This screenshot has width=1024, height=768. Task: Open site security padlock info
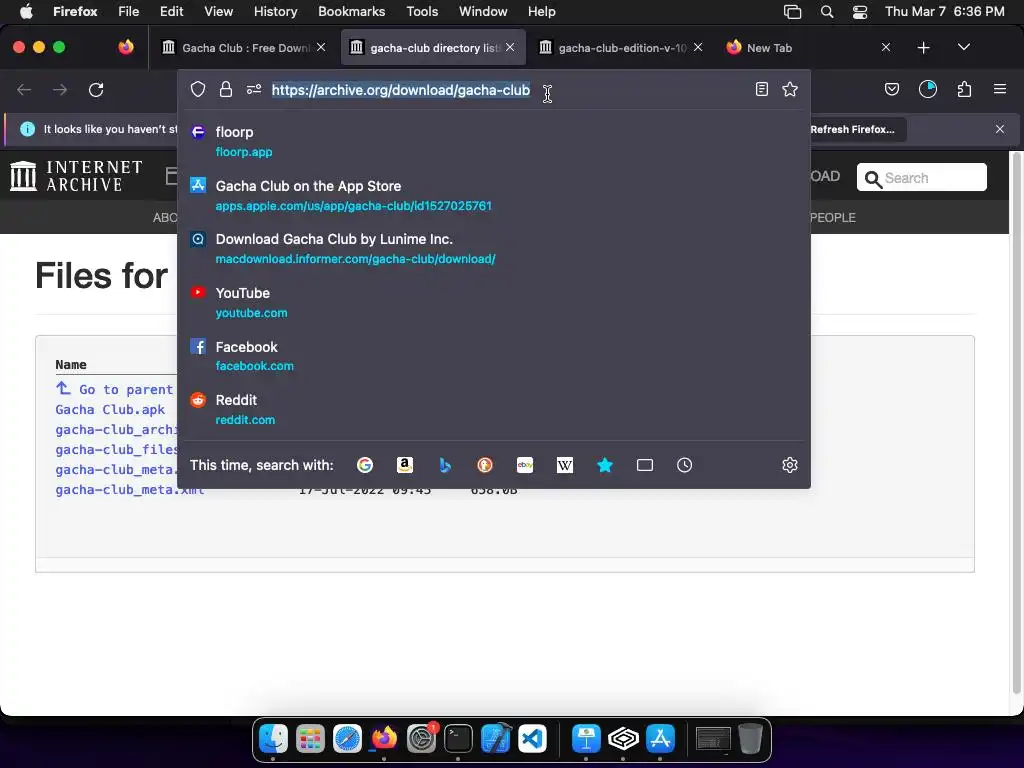tap(226, 89)
